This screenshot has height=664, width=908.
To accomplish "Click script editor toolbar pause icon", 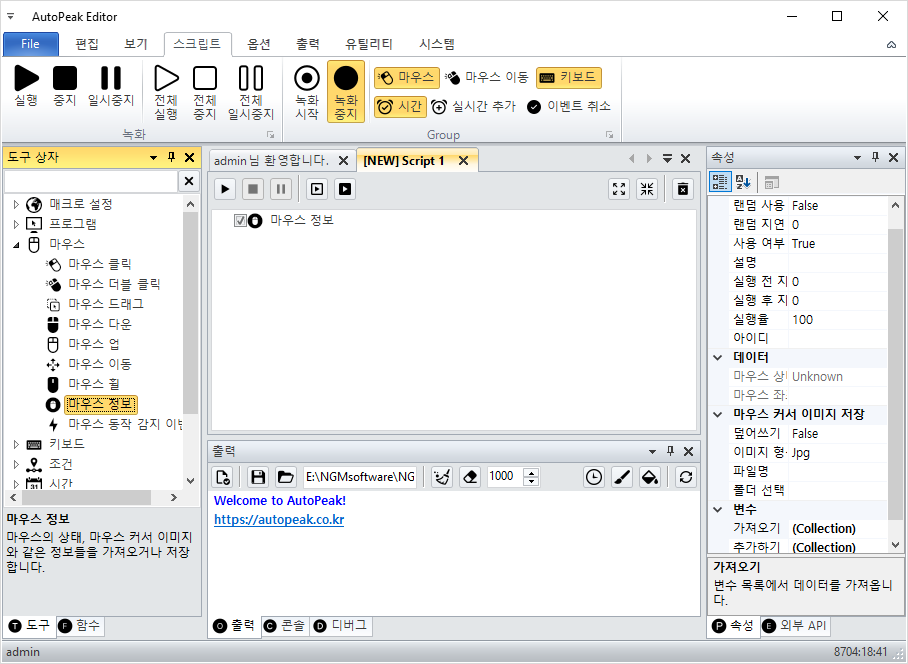I will tap(281, 189).
